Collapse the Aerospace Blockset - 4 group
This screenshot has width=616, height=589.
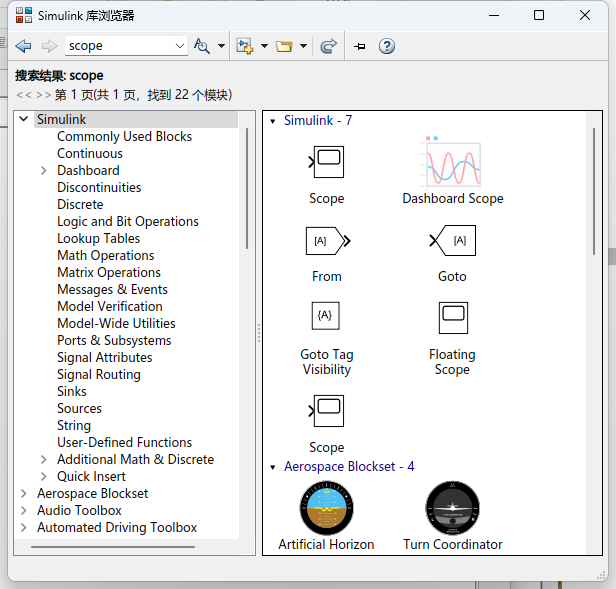(x=272, y=467)
